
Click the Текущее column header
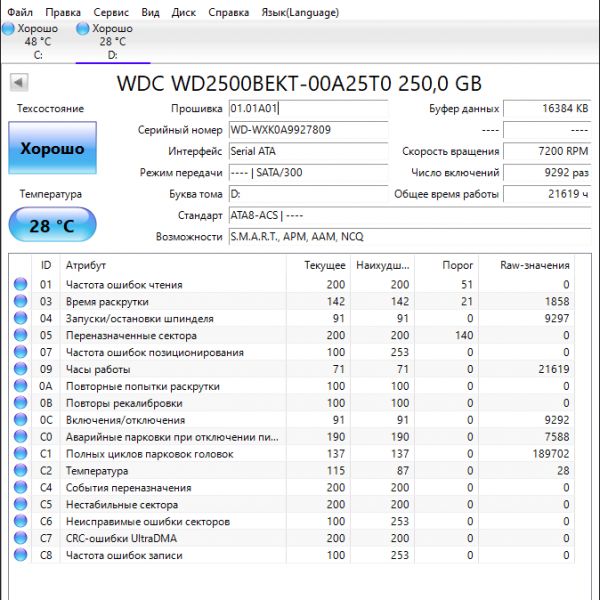pyautogui.click(x=318, y=265)
